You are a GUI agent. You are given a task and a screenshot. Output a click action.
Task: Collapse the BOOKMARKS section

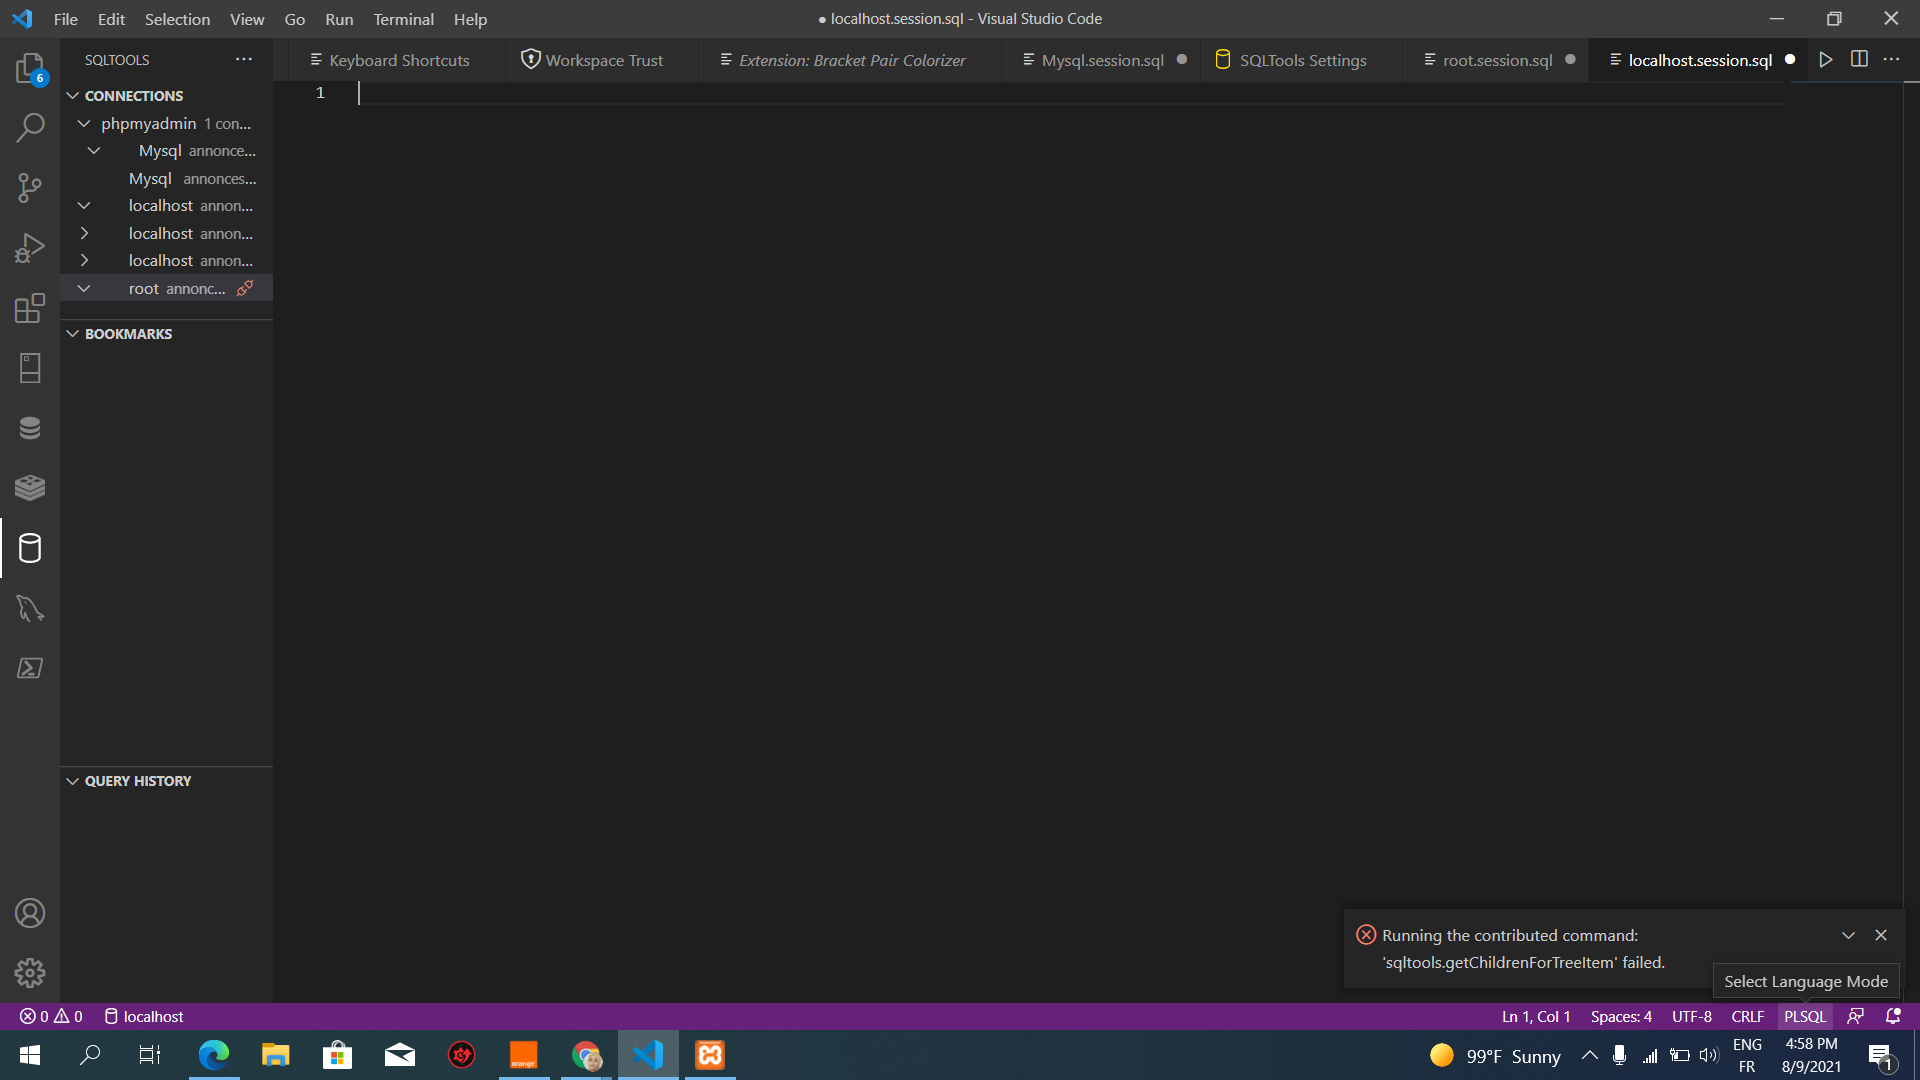coord(72,334)
